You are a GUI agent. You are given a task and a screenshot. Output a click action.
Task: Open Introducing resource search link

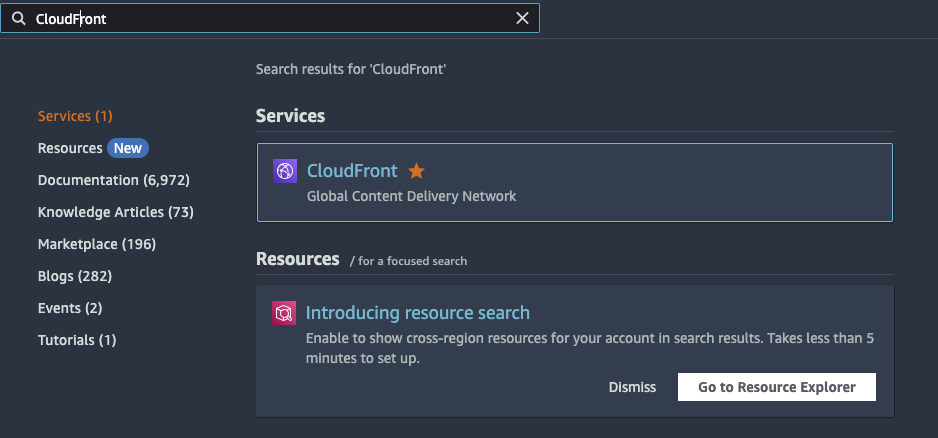point(418,313)
